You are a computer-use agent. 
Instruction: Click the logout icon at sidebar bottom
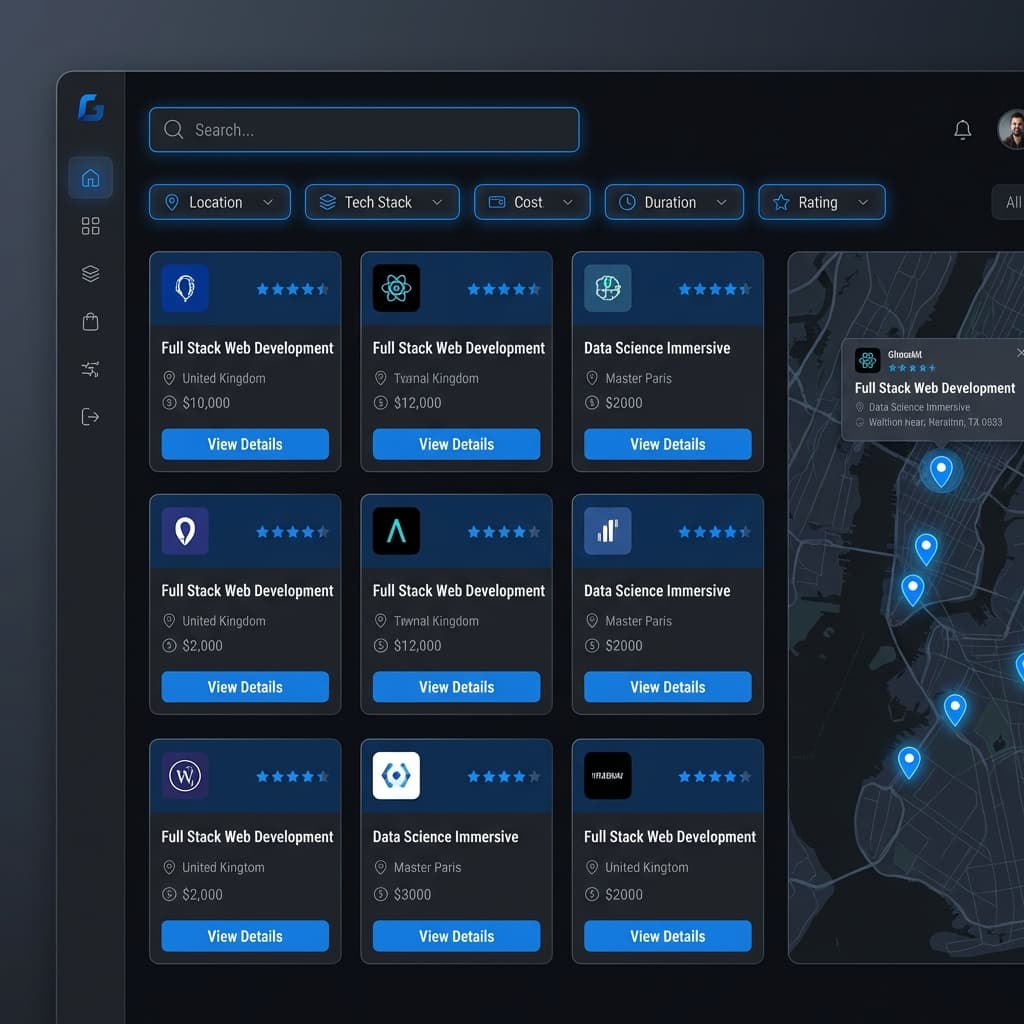[90, 416]
